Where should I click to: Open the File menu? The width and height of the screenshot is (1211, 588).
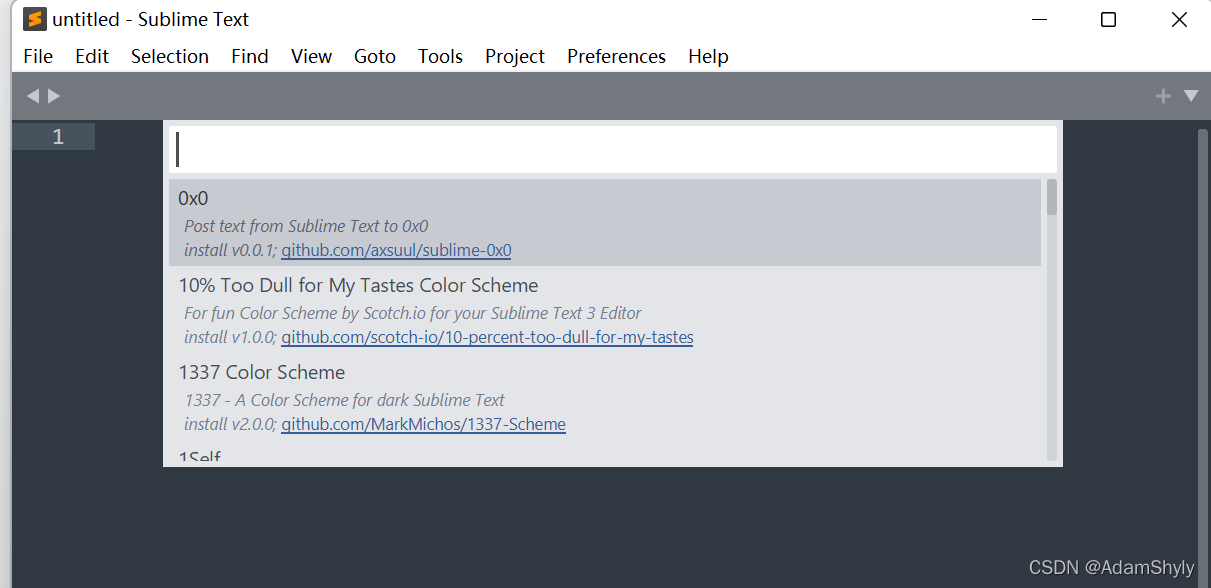point(38,56)
